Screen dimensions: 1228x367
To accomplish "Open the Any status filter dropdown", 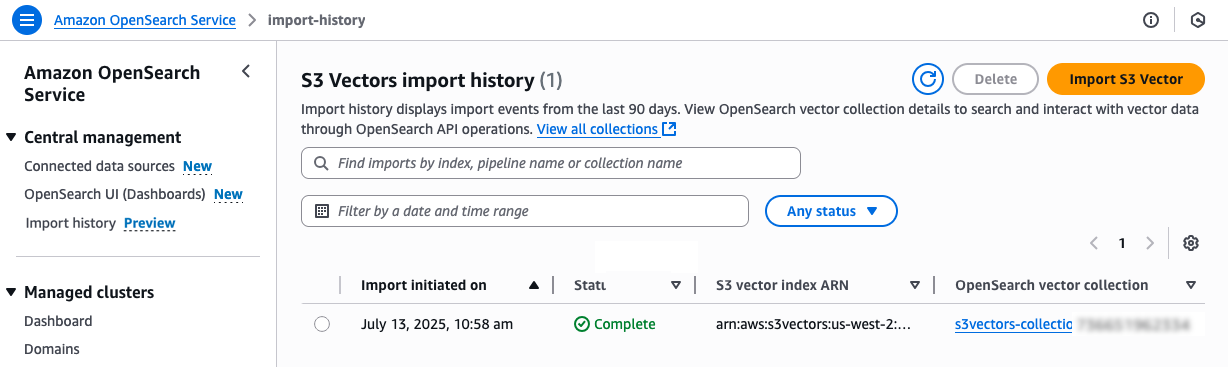I will point(831,211).
